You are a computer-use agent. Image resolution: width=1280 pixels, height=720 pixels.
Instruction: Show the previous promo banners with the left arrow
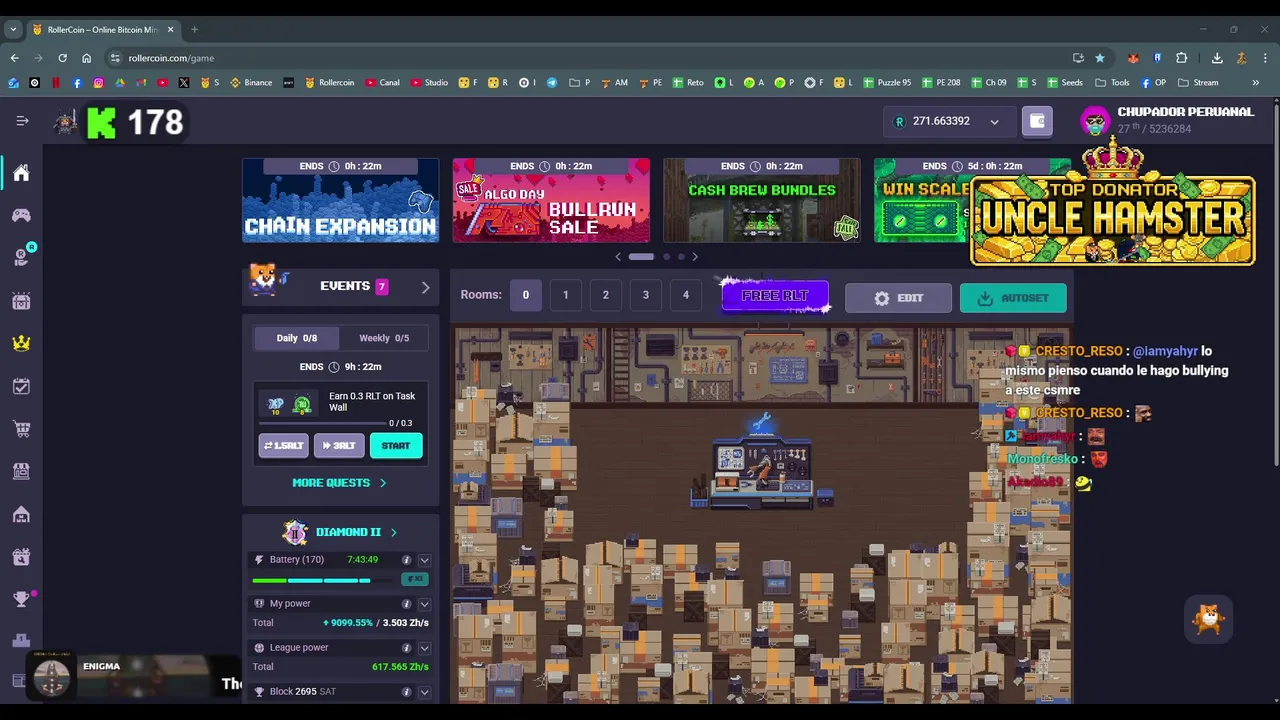click(x=618, y=257)
